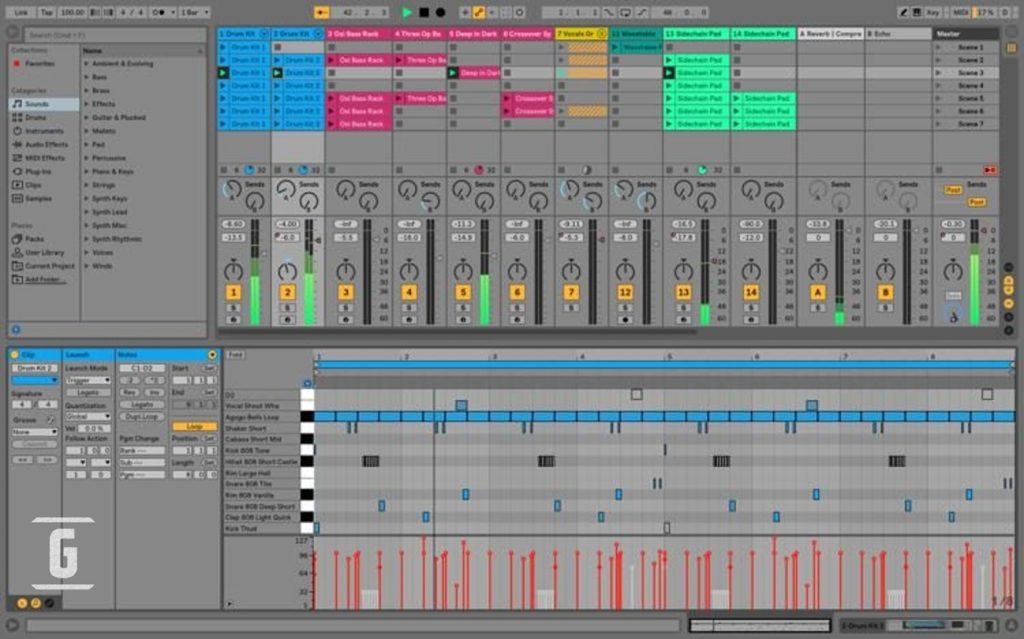1024x639 pixels.
Task: Click the tempo field showing 100.00
Action: pyautogui.click(x=71, y=12)
